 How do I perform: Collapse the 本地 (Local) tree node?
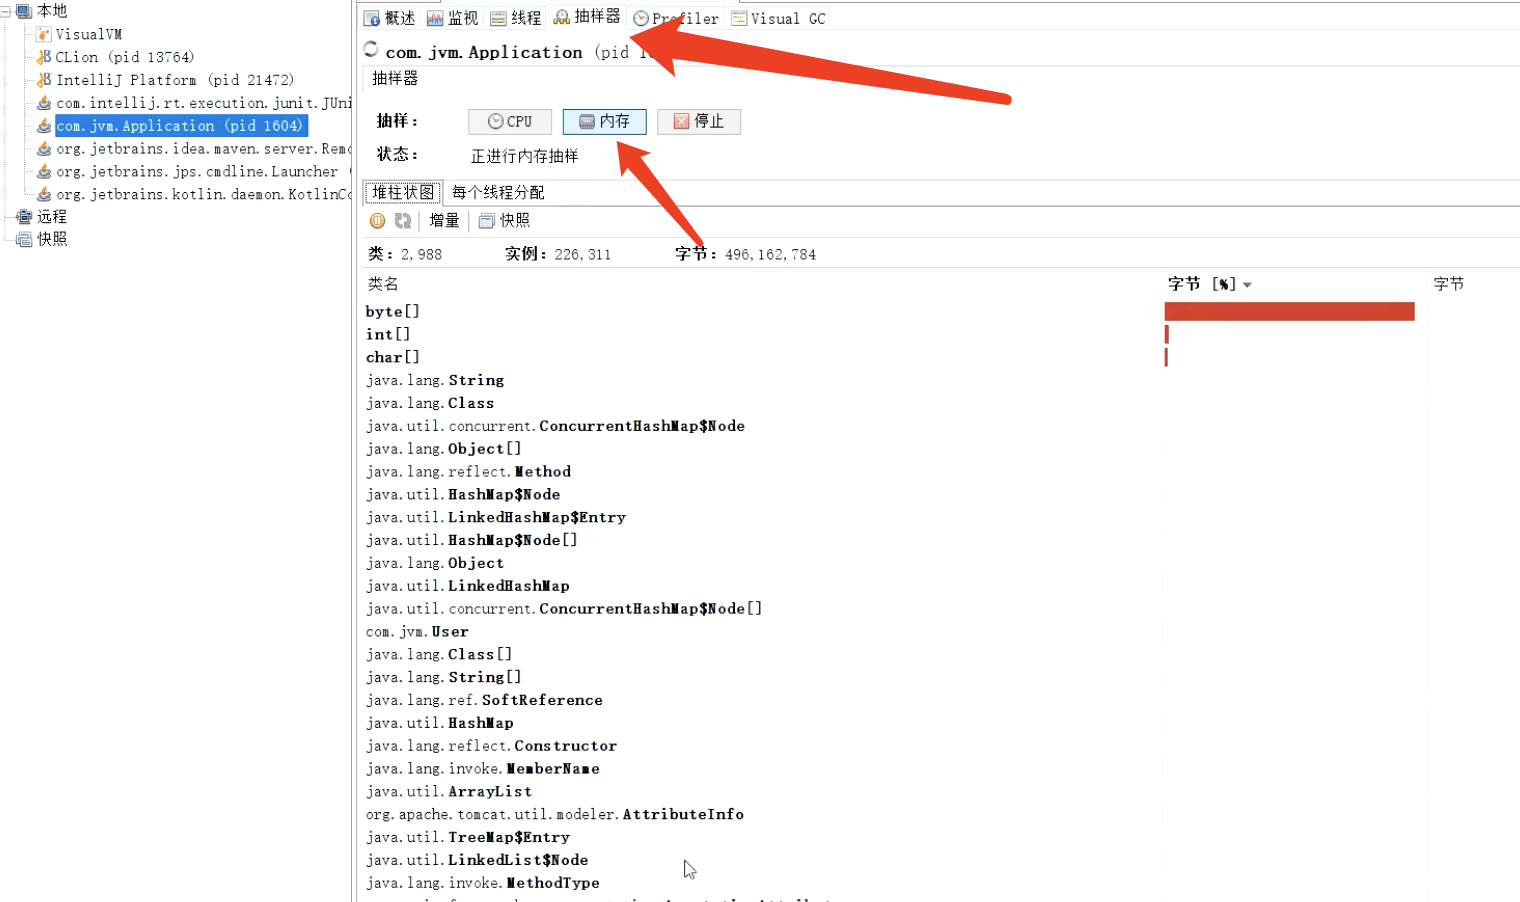click(6, 12)
